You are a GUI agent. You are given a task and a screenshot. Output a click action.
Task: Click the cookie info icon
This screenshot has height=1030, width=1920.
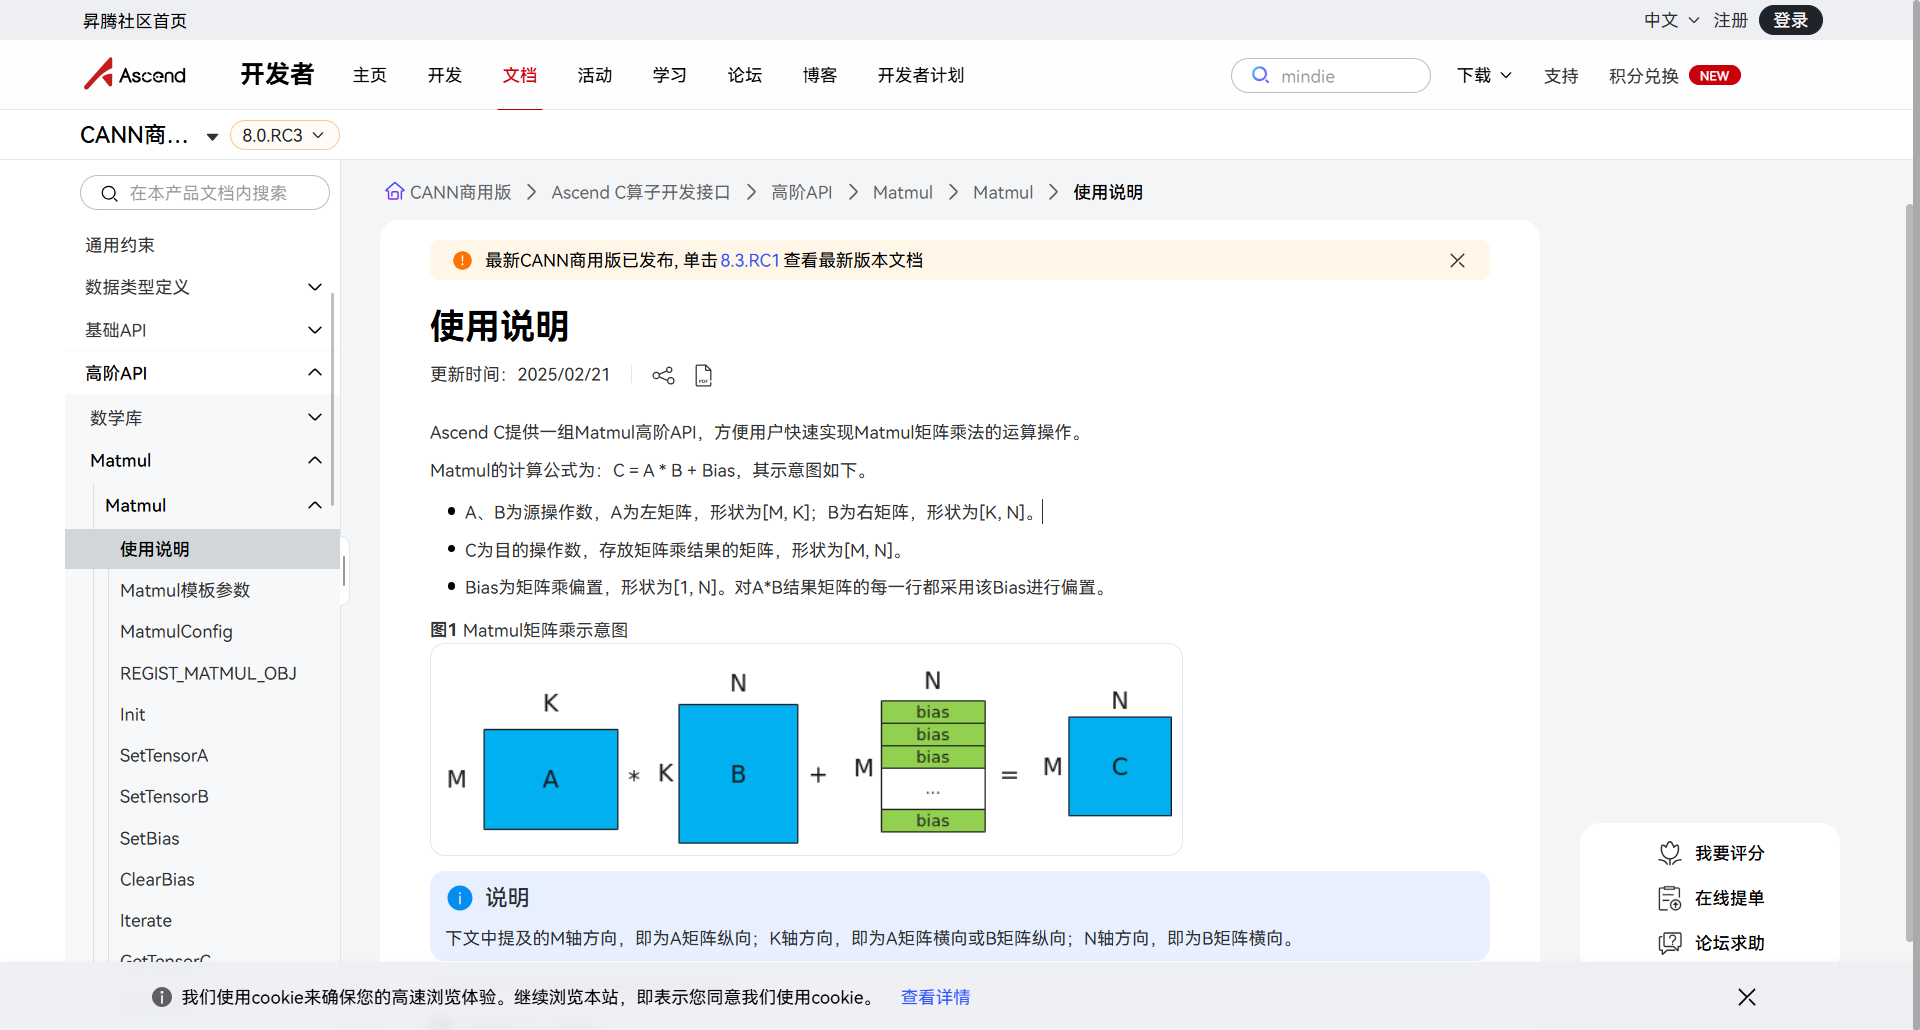click(x=162, y=997)
